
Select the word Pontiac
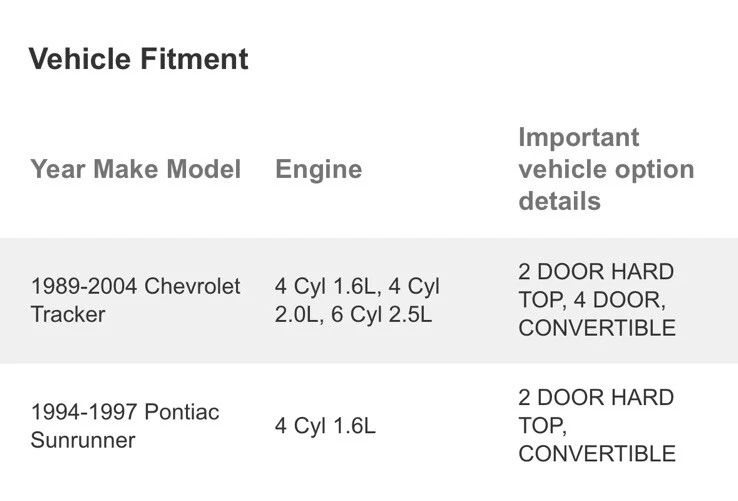(x=182, y=412)
